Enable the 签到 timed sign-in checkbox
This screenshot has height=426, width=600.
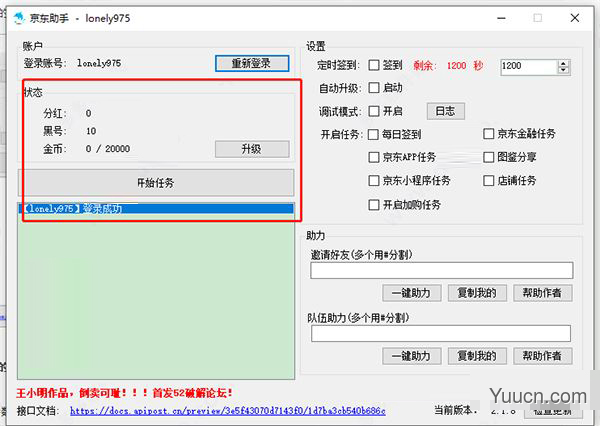coord(374,65)
